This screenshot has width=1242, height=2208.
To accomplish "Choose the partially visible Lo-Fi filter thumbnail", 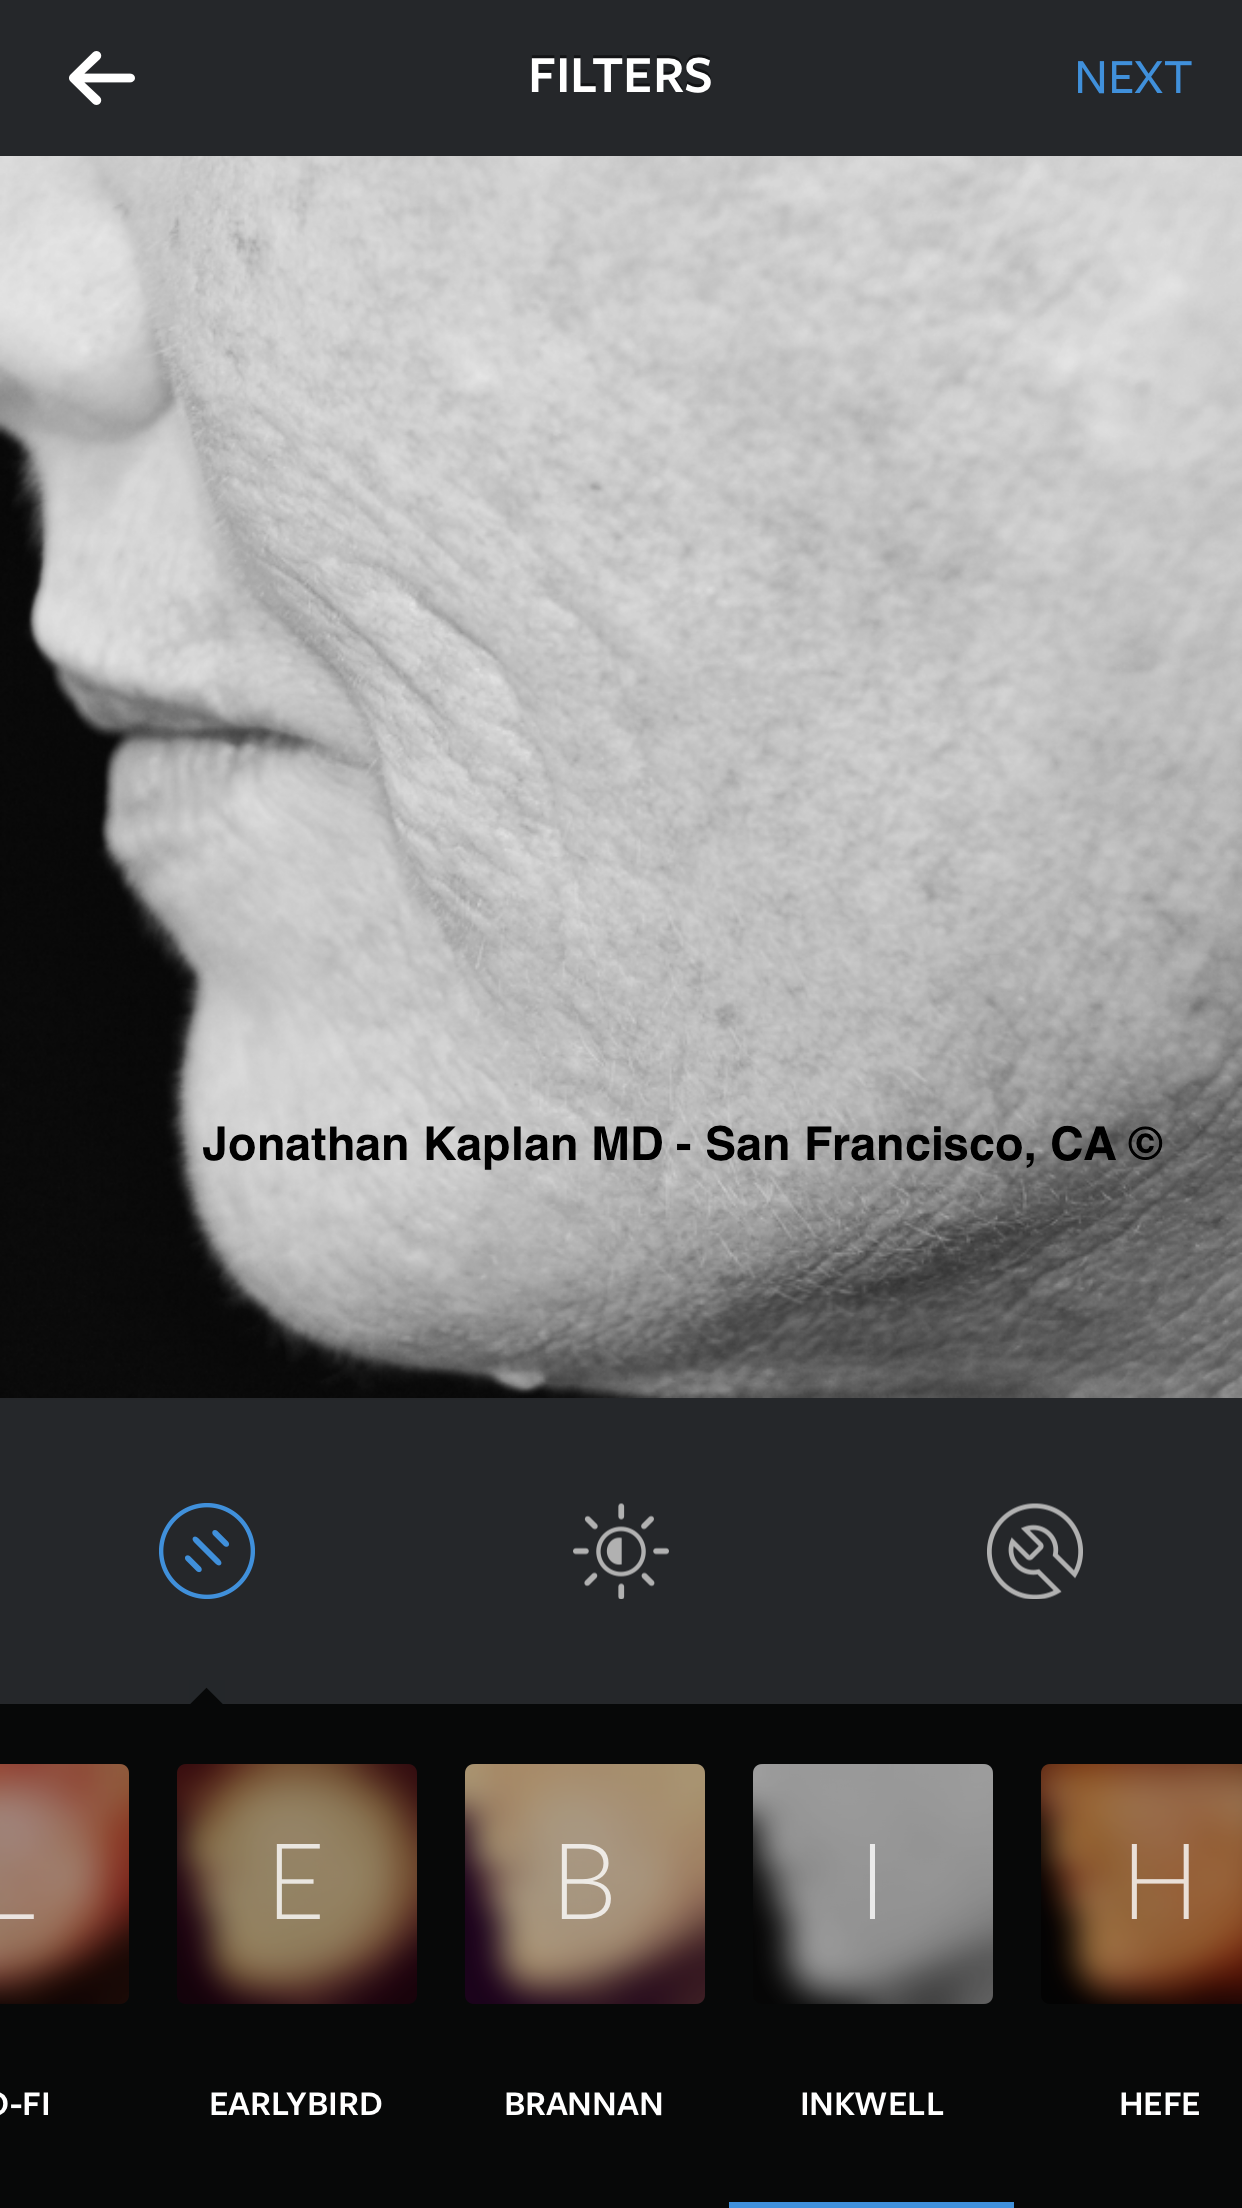I will (64, 1884).
